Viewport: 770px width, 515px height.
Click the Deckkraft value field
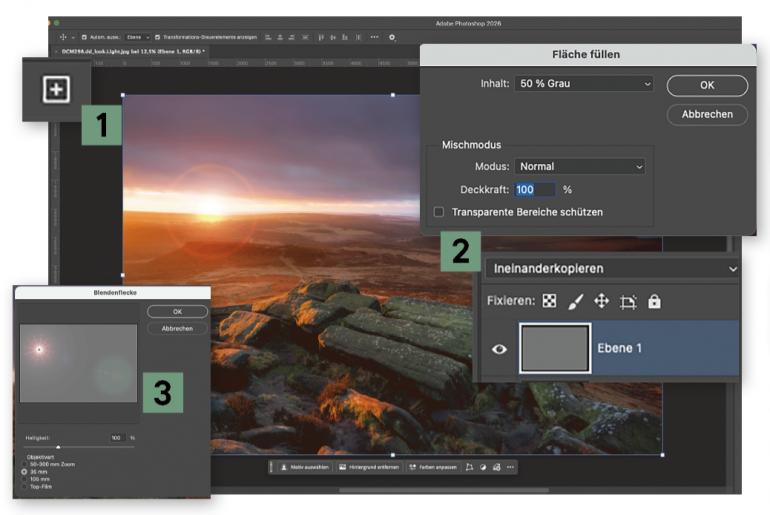(x=535, y=190)
